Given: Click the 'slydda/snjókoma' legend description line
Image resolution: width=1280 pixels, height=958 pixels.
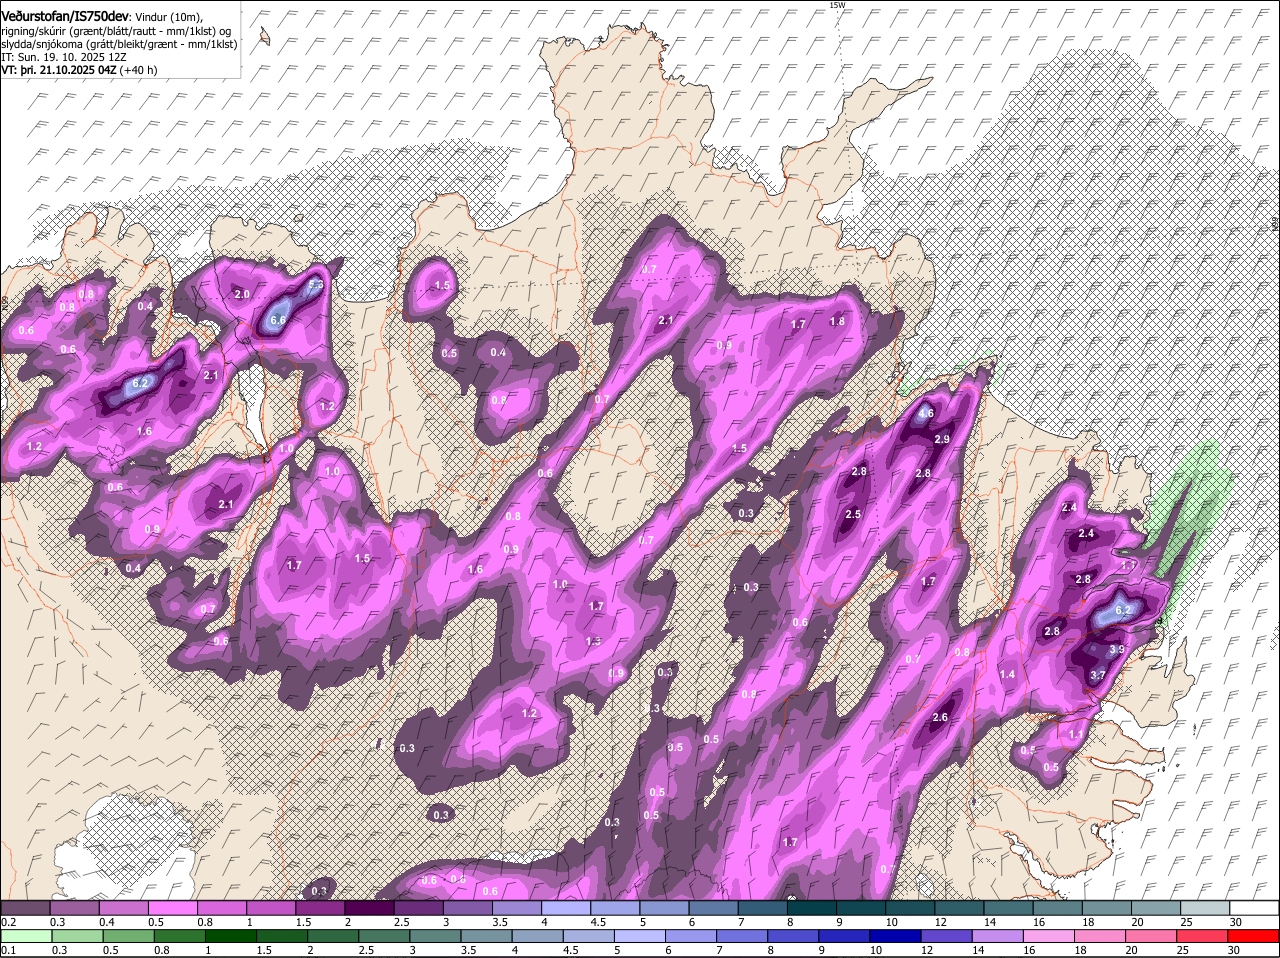Looking at the screenshot, I should (119, 45).
